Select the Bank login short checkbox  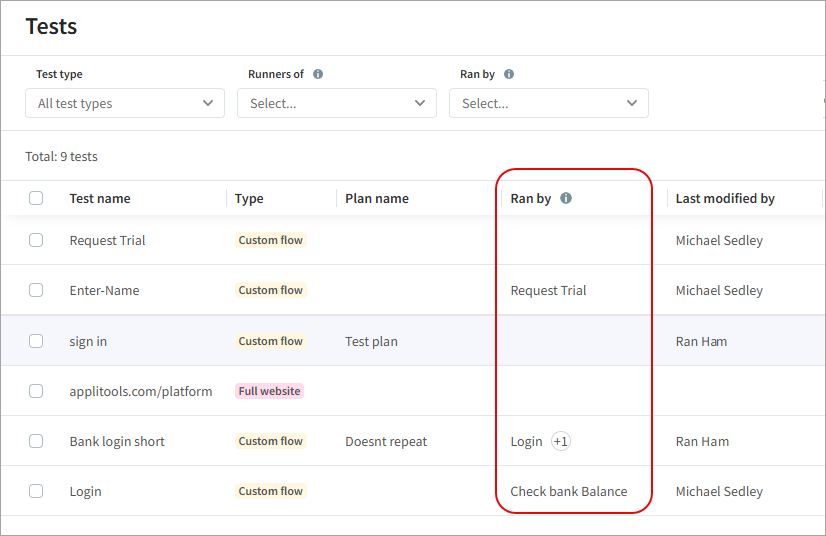click(36, 441)
